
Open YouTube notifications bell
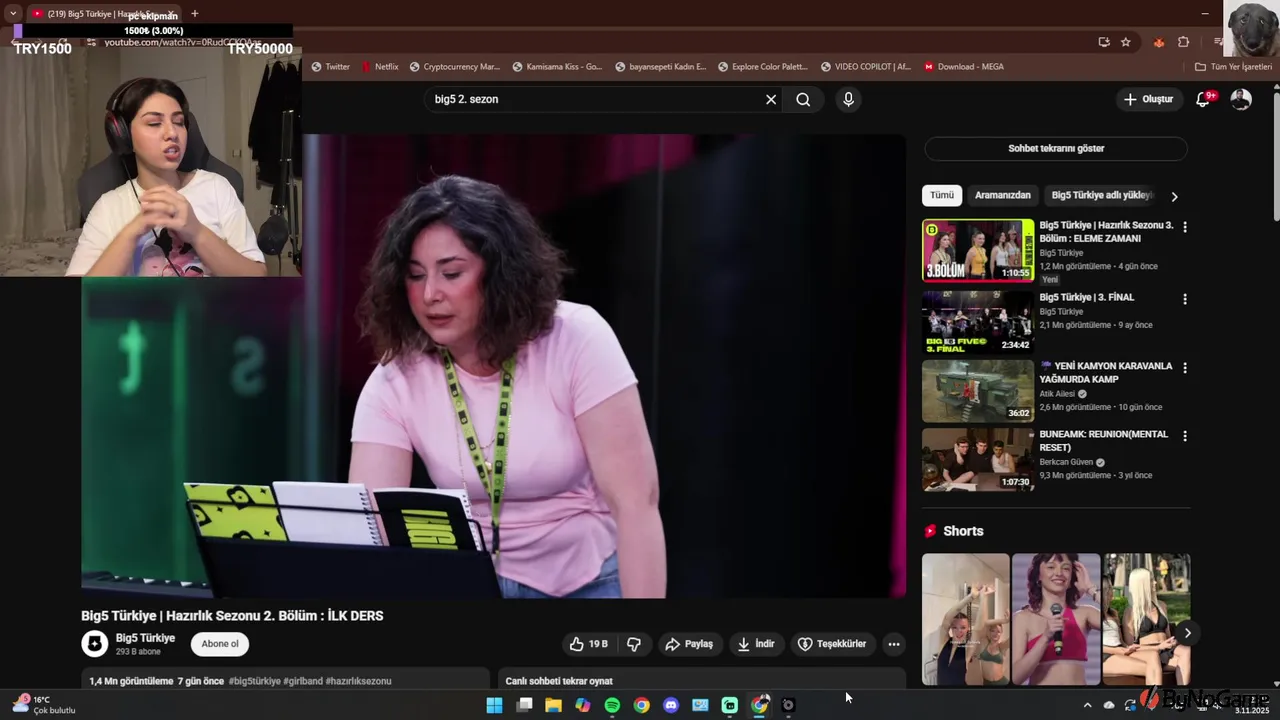tap(1204, 99)
